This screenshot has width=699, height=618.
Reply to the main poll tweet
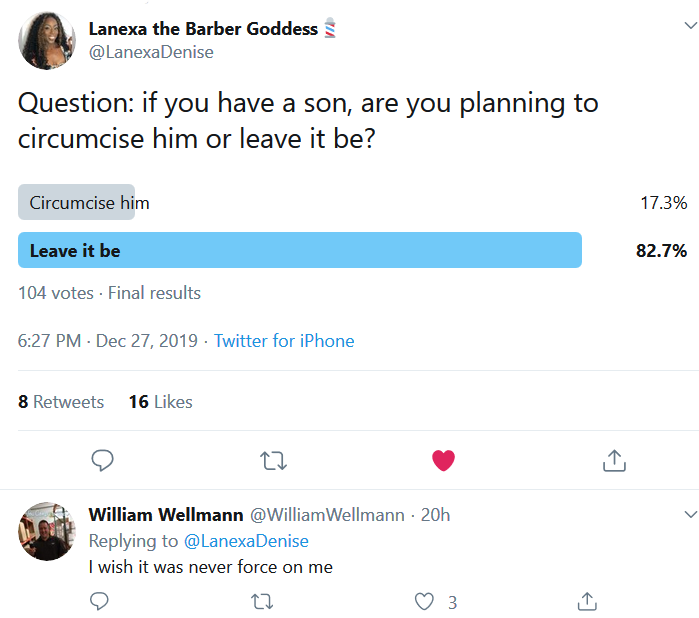[102, 460]
